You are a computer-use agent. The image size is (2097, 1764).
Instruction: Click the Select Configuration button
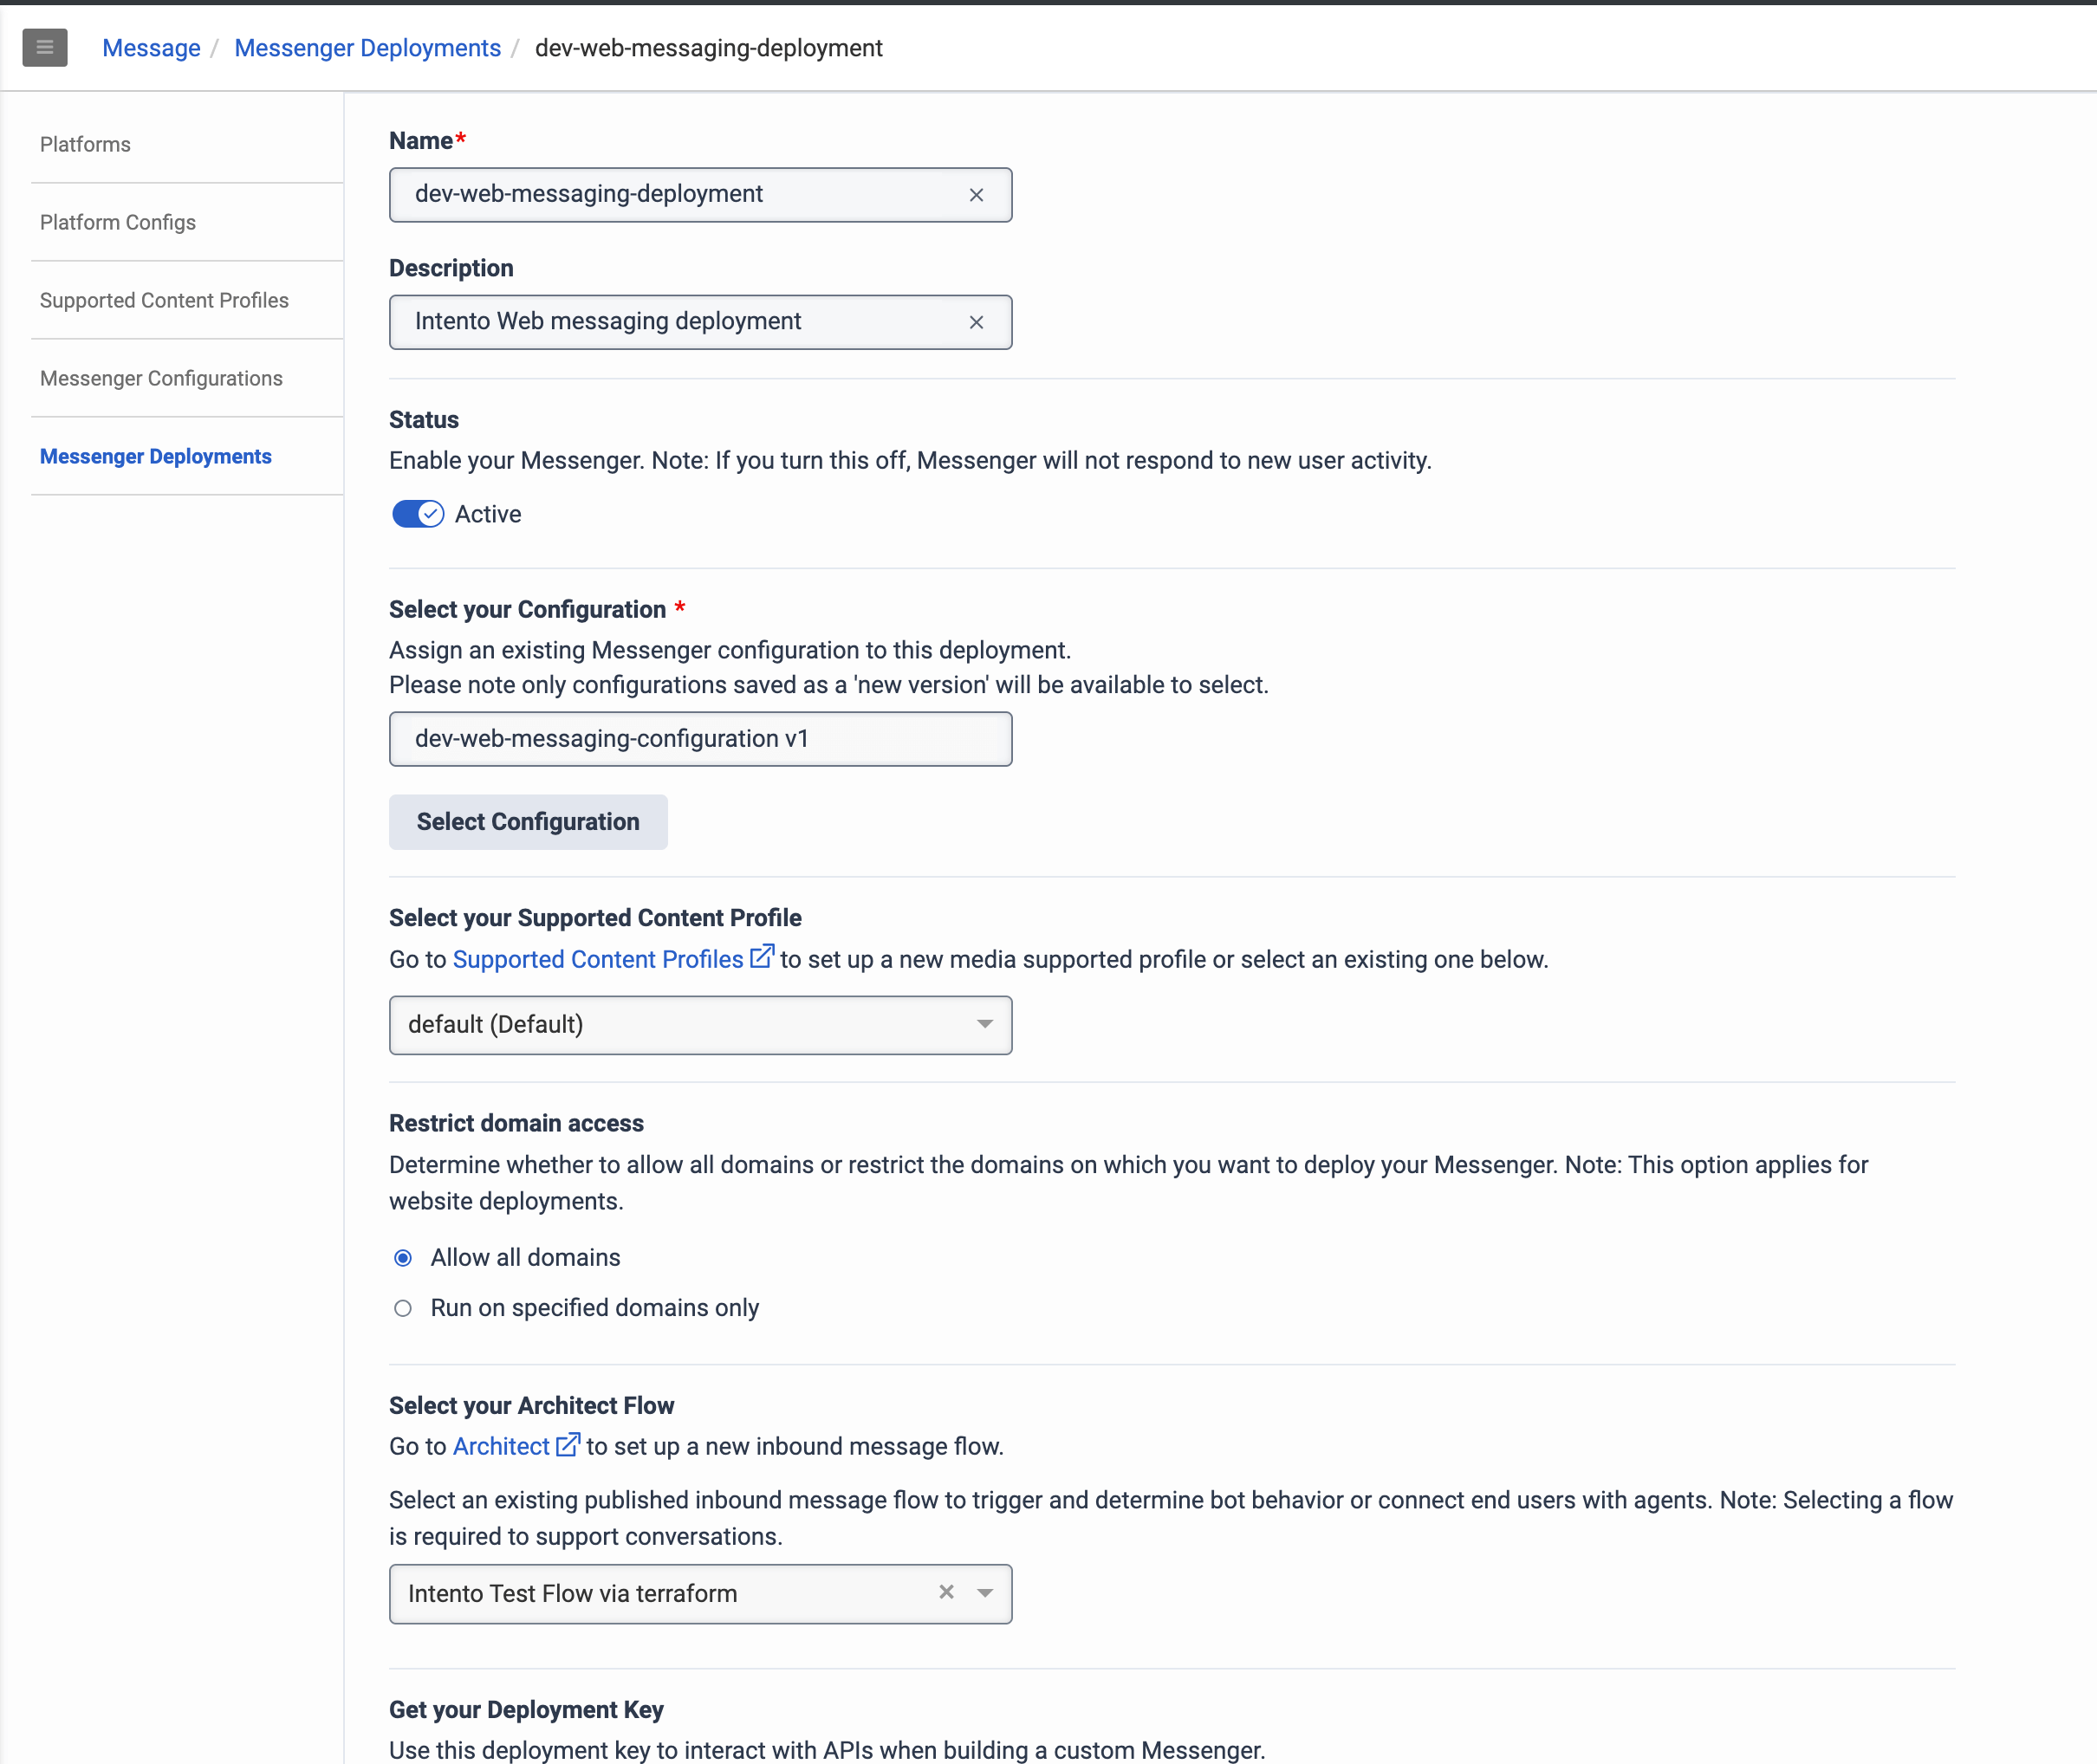(x=528, y=822)
